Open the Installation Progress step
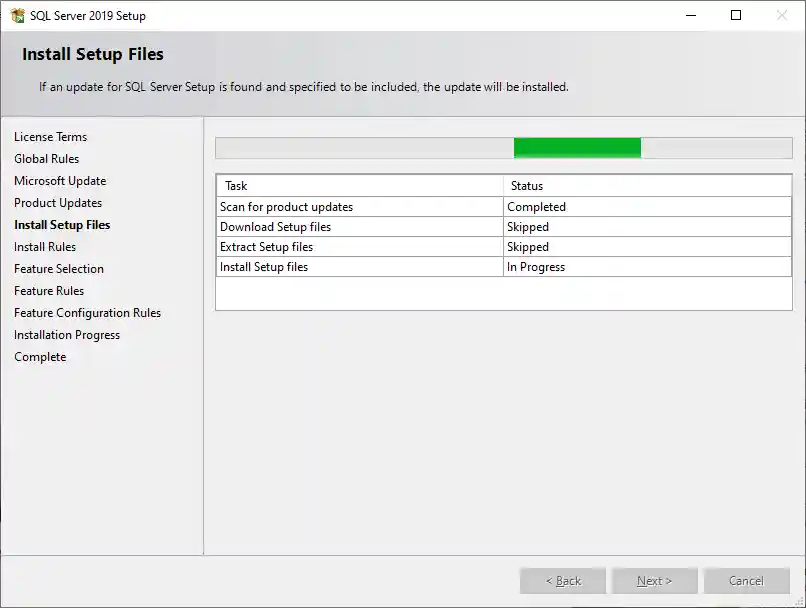The image size is (806, 608). tap(67, 334)
